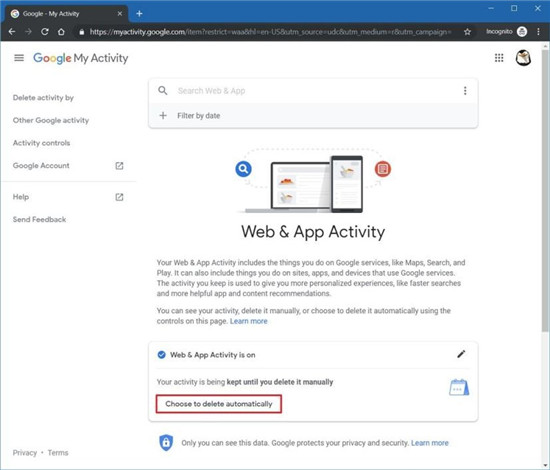The height and width of the screenshot is (470, 550).
Task: Reload the current page
Action: [x=45, y=32]
